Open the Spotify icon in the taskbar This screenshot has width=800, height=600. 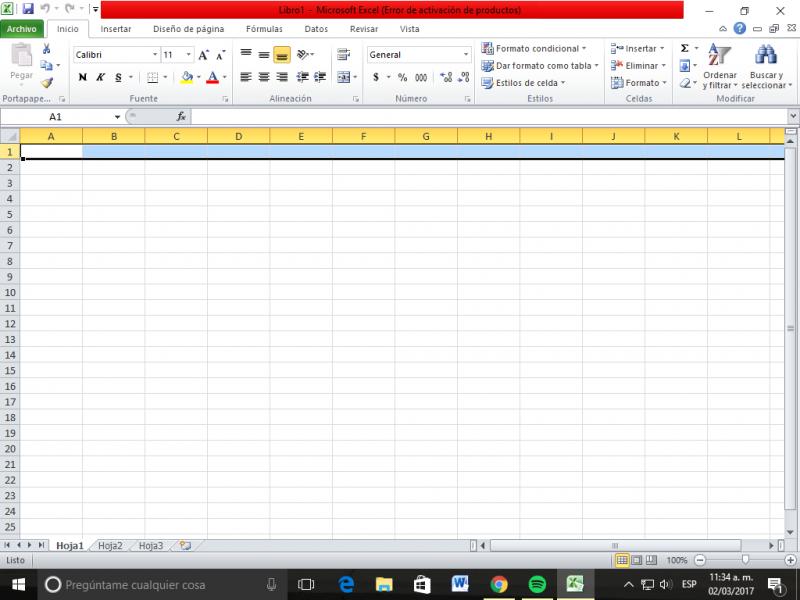pos(537,584)
